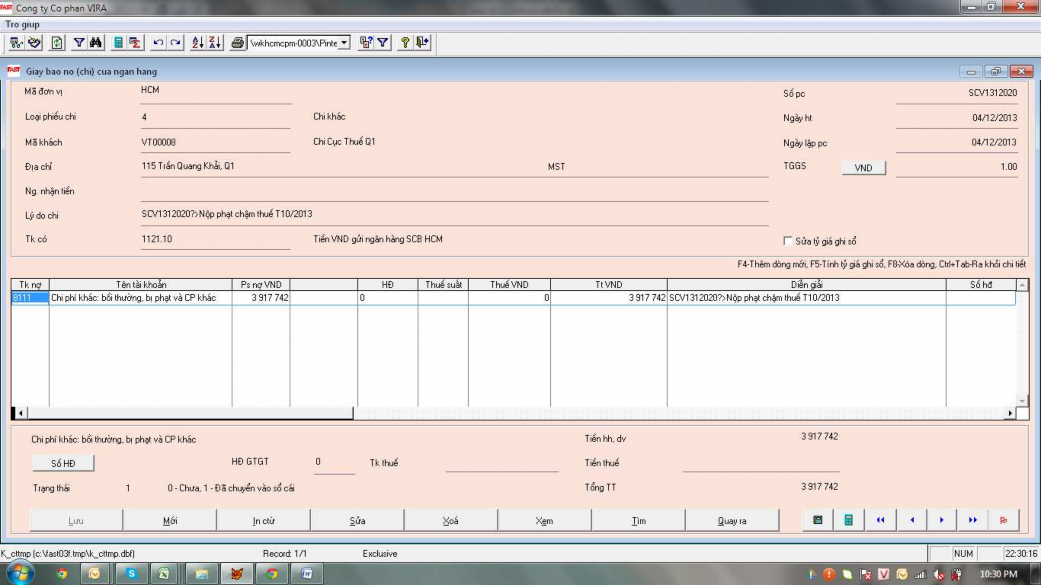Click the 'Số HĐ' button
1041x585 pixels.
click(x=63, y=463)
